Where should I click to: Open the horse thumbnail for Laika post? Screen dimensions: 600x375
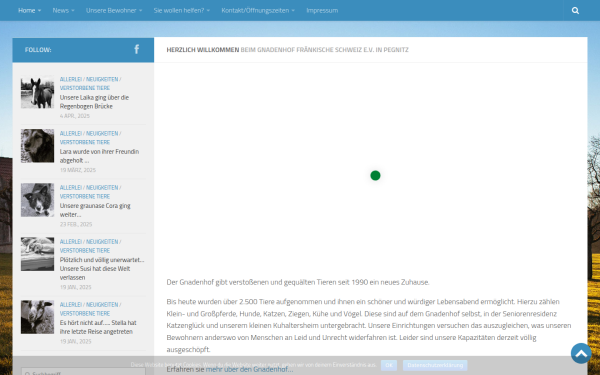click(37, 92)
